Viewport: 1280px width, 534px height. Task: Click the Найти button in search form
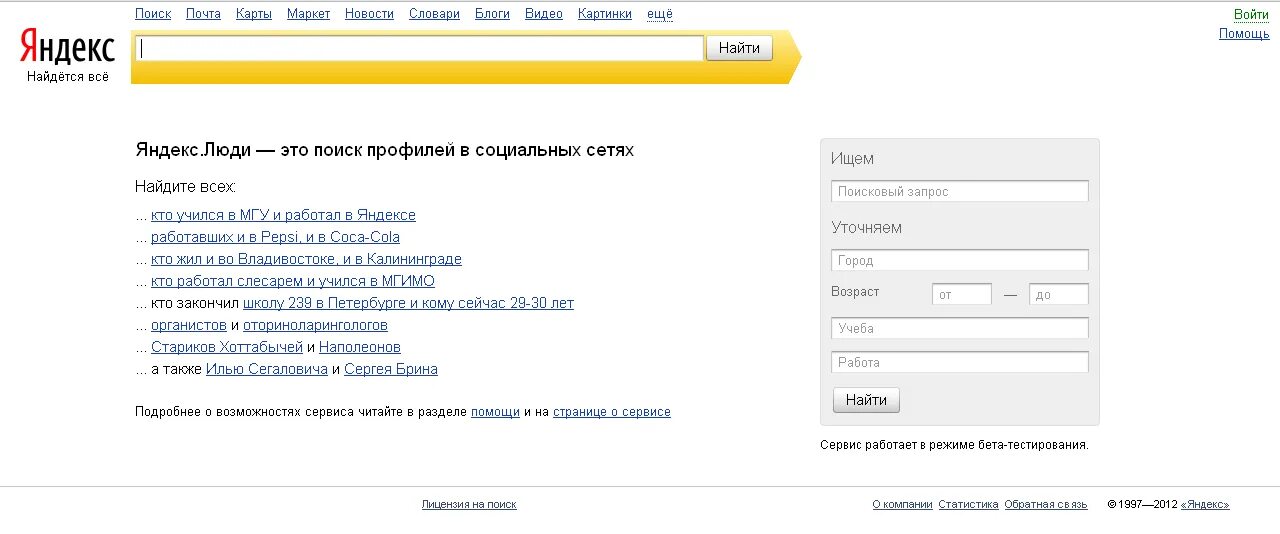[866, 400]
